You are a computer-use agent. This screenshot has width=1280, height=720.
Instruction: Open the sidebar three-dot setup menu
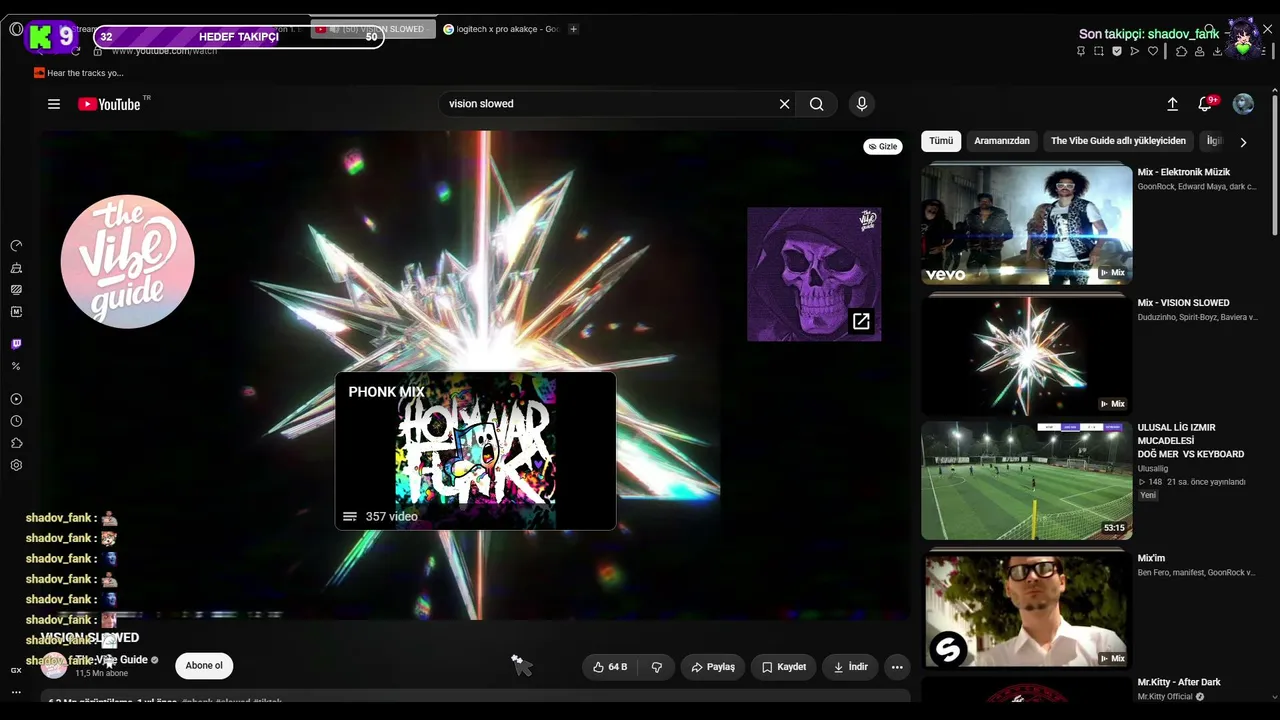click(x=16, y=692)
